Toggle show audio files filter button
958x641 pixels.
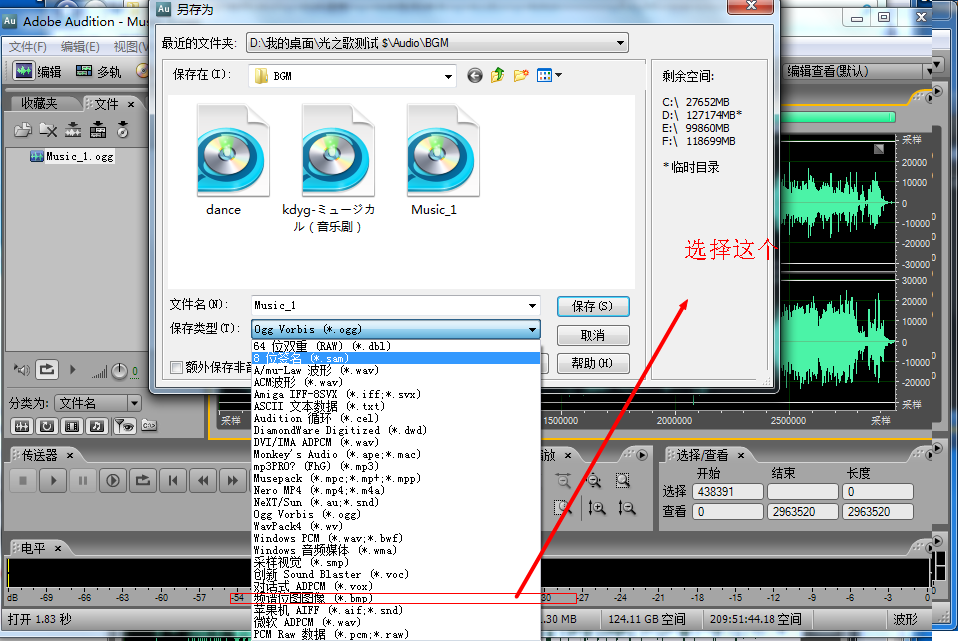click(x=21, y=426)
